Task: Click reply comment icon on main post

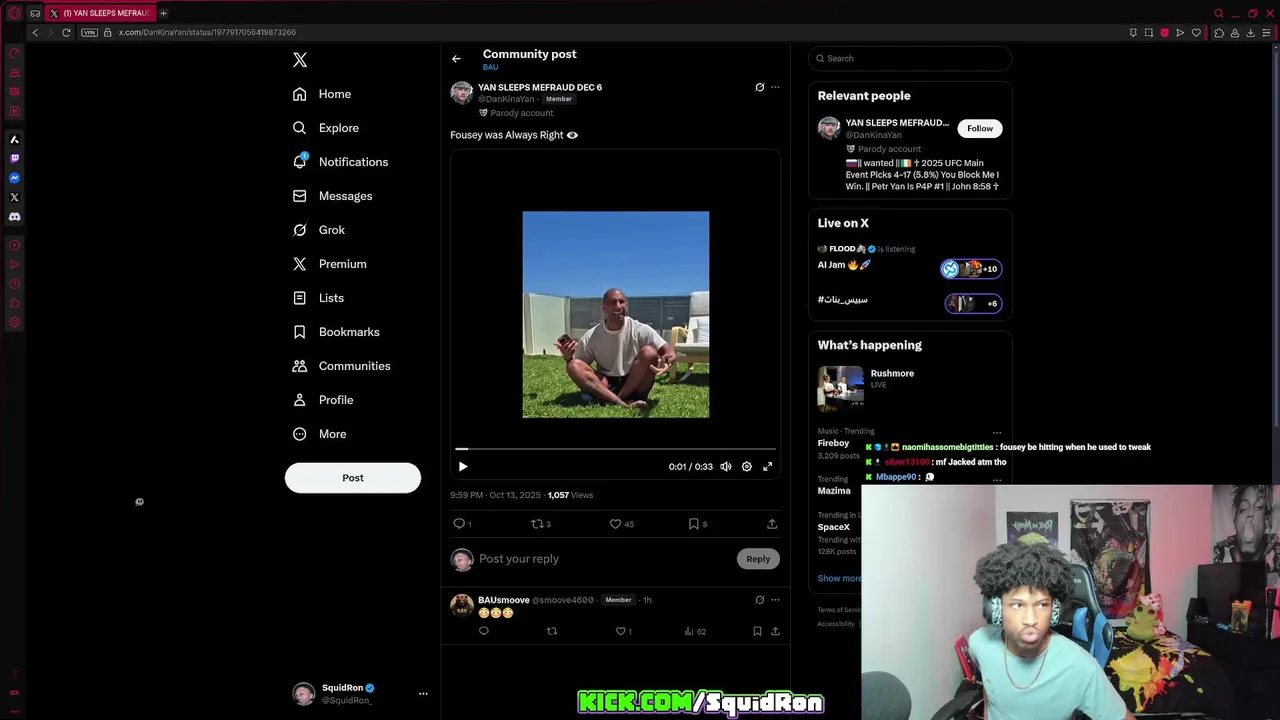Action: pos(460,523)
